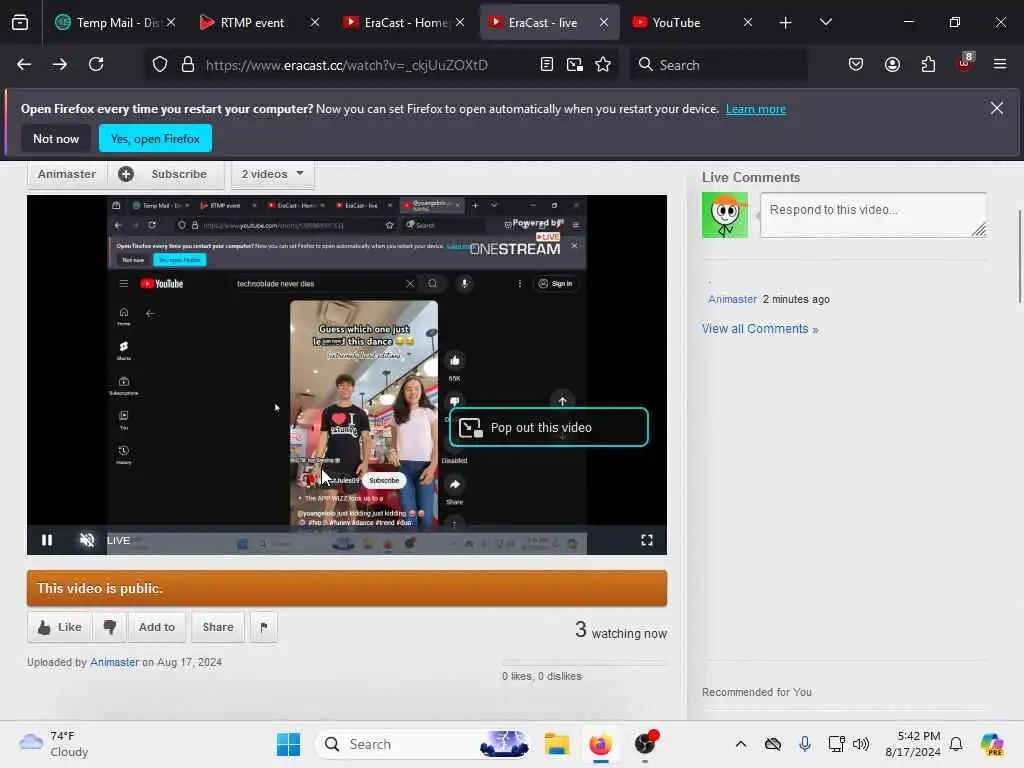
Task: Open the Firefox account icon
Action: click(x=892, y=65)
